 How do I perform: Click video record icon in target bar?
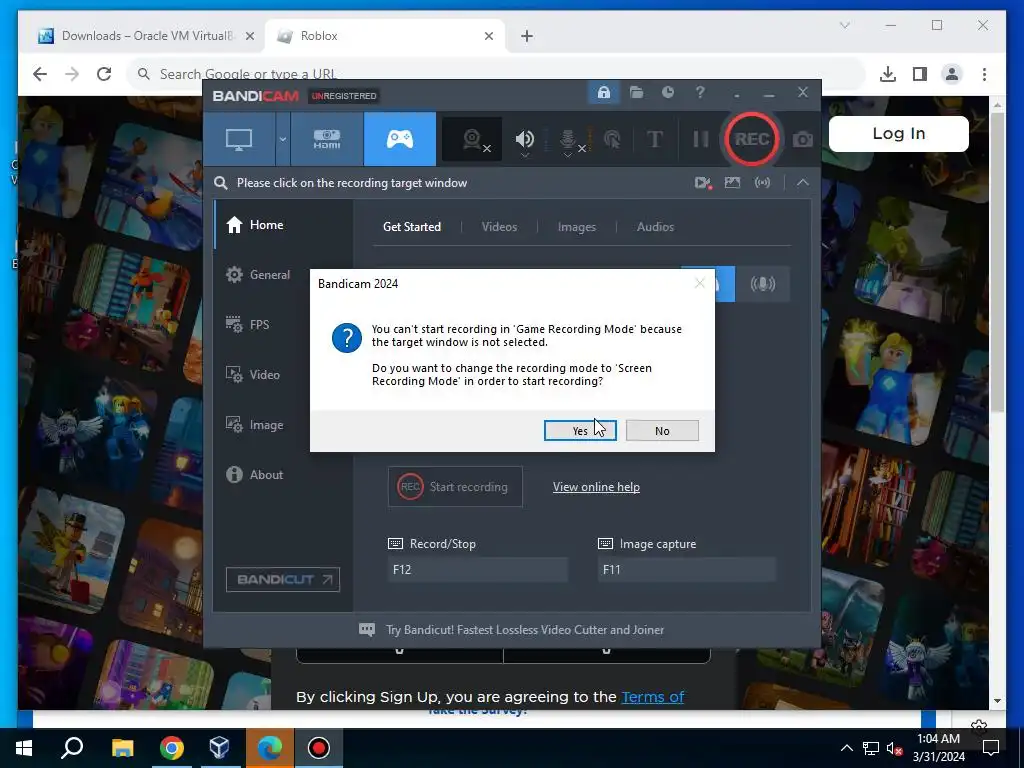coord(703,183)
